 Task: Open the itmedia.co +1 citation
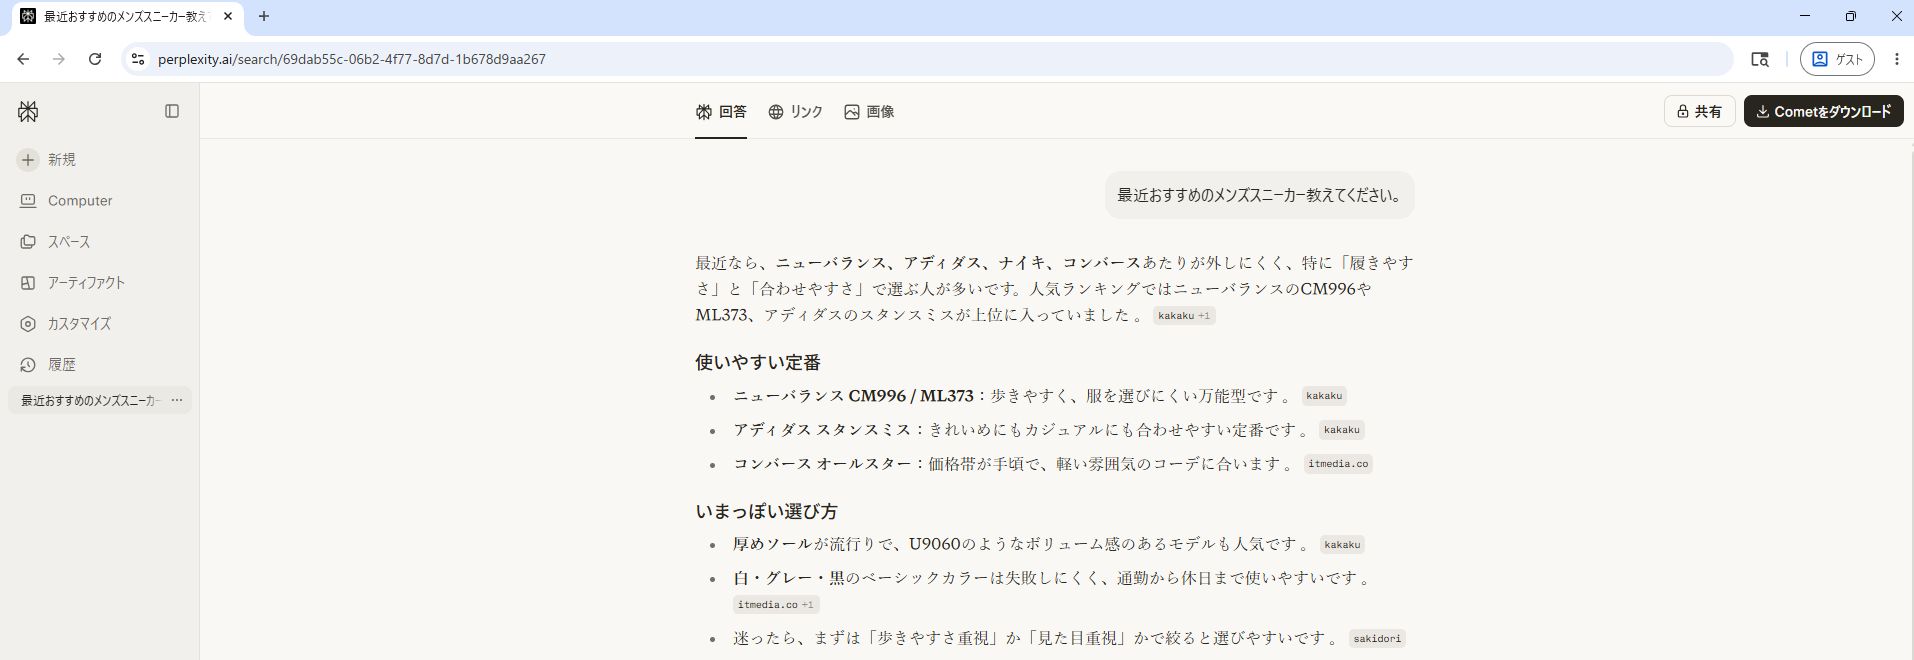(x=776, y=605)
